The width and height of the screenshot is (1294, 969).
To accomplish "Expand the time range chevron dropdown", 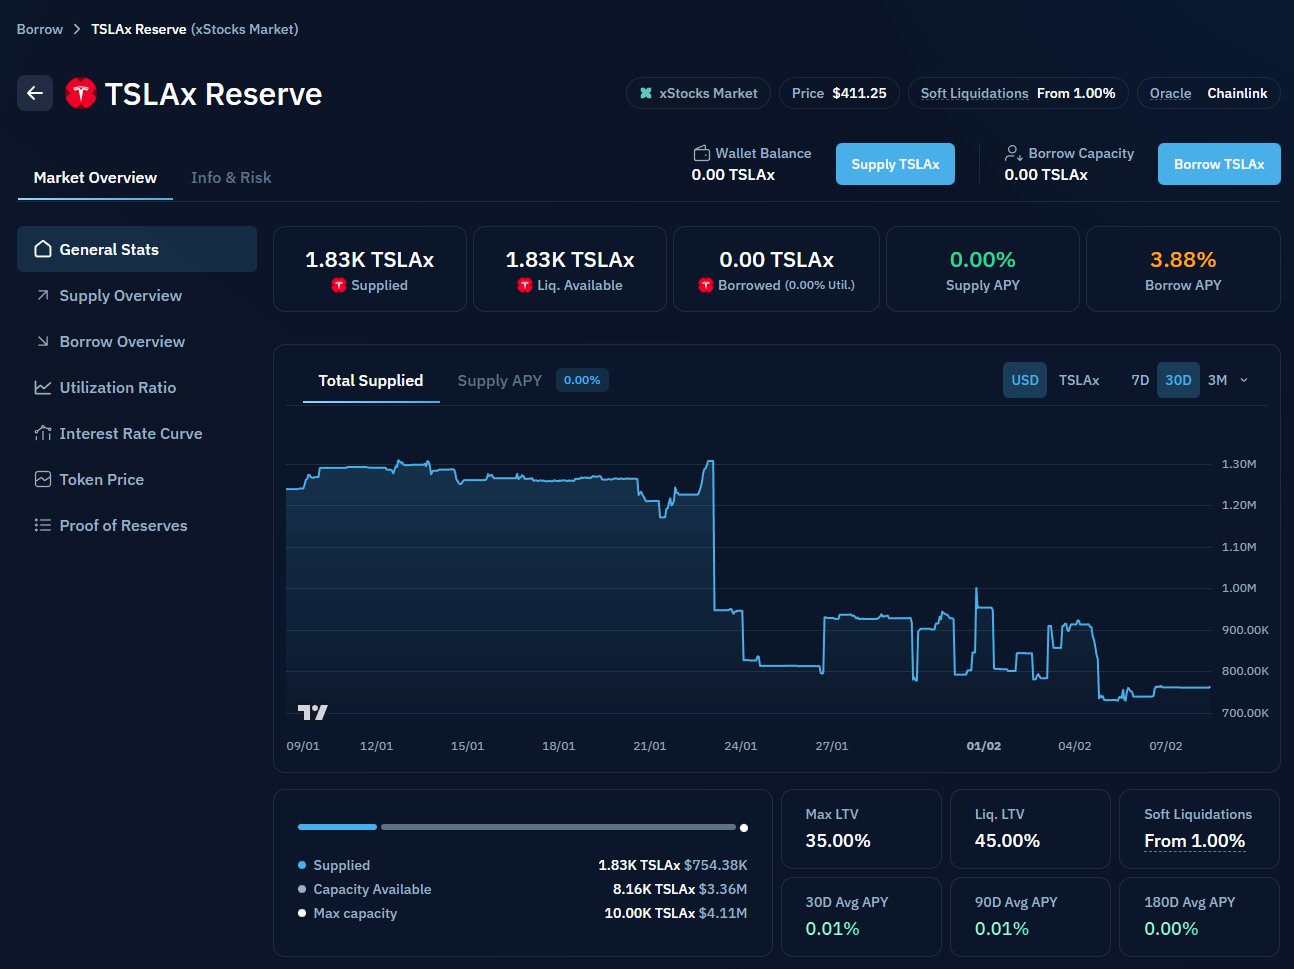I will click(x=1244, y=380).
